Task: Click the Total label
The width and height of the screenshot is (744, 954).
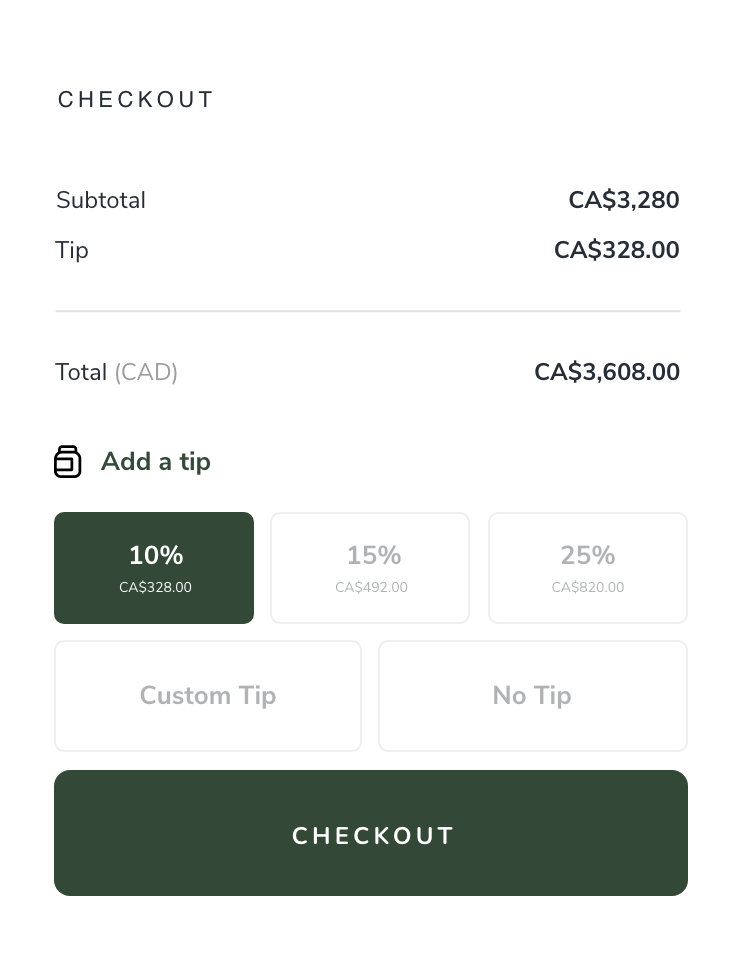Action: (81, 372)
